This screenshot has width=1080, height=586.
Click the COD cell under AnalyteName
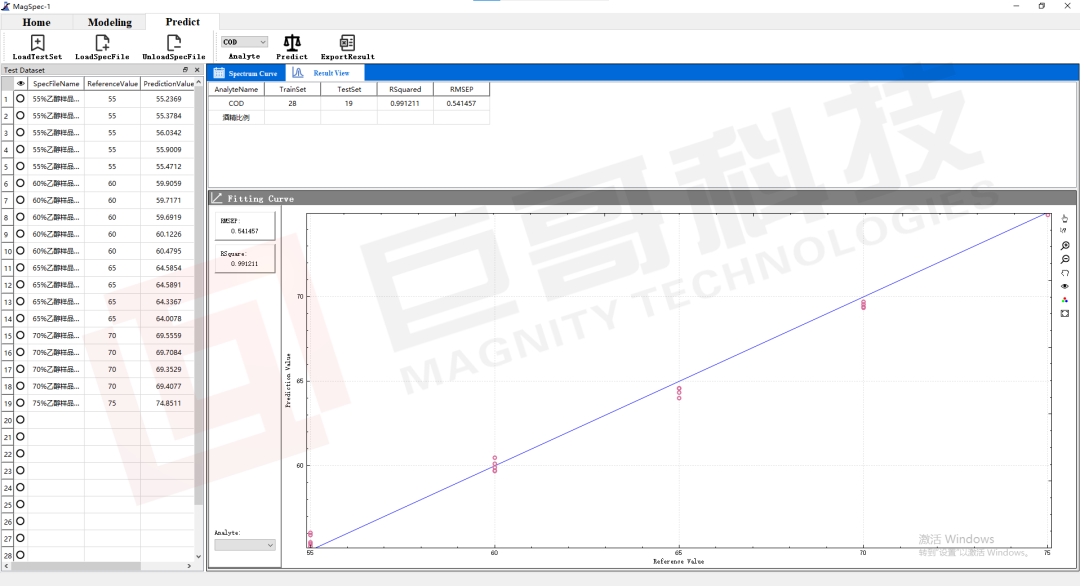click(236, 103)
